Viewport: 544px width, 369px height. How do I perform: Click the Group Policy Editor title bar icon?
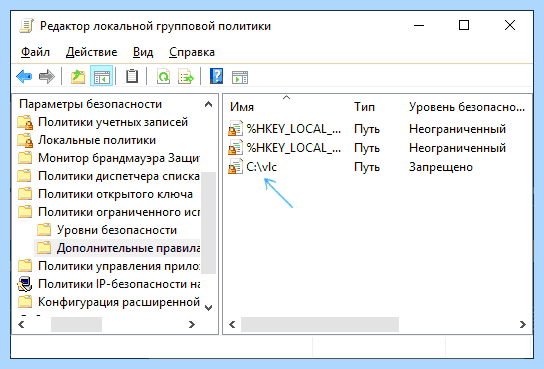[26, 26]
